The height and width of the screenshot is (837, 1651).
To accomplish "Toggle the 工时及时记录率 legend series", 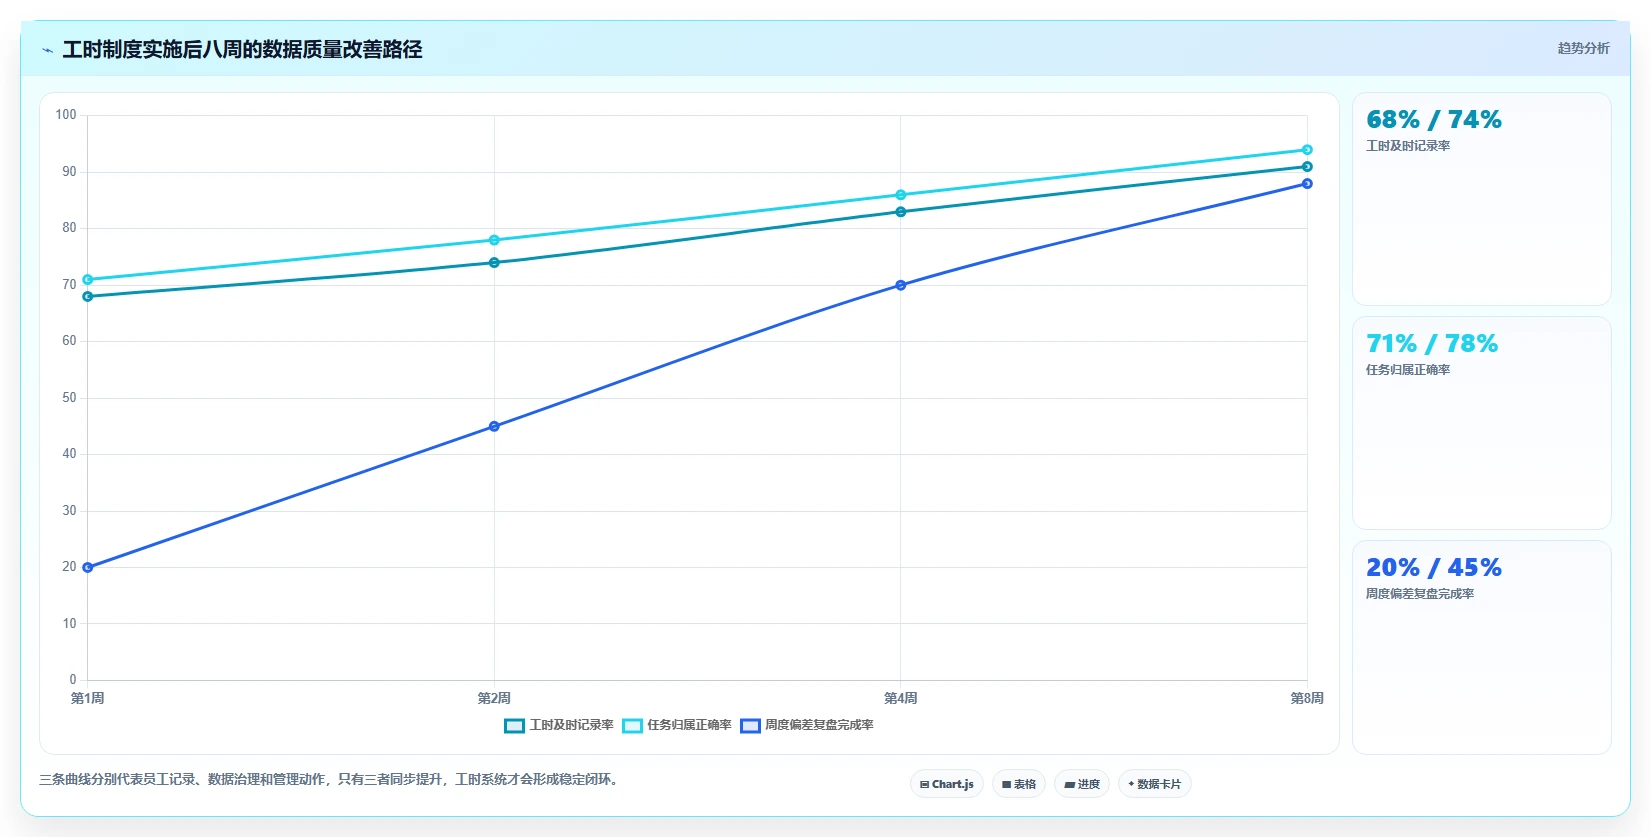I will click(x=559, y=725).
